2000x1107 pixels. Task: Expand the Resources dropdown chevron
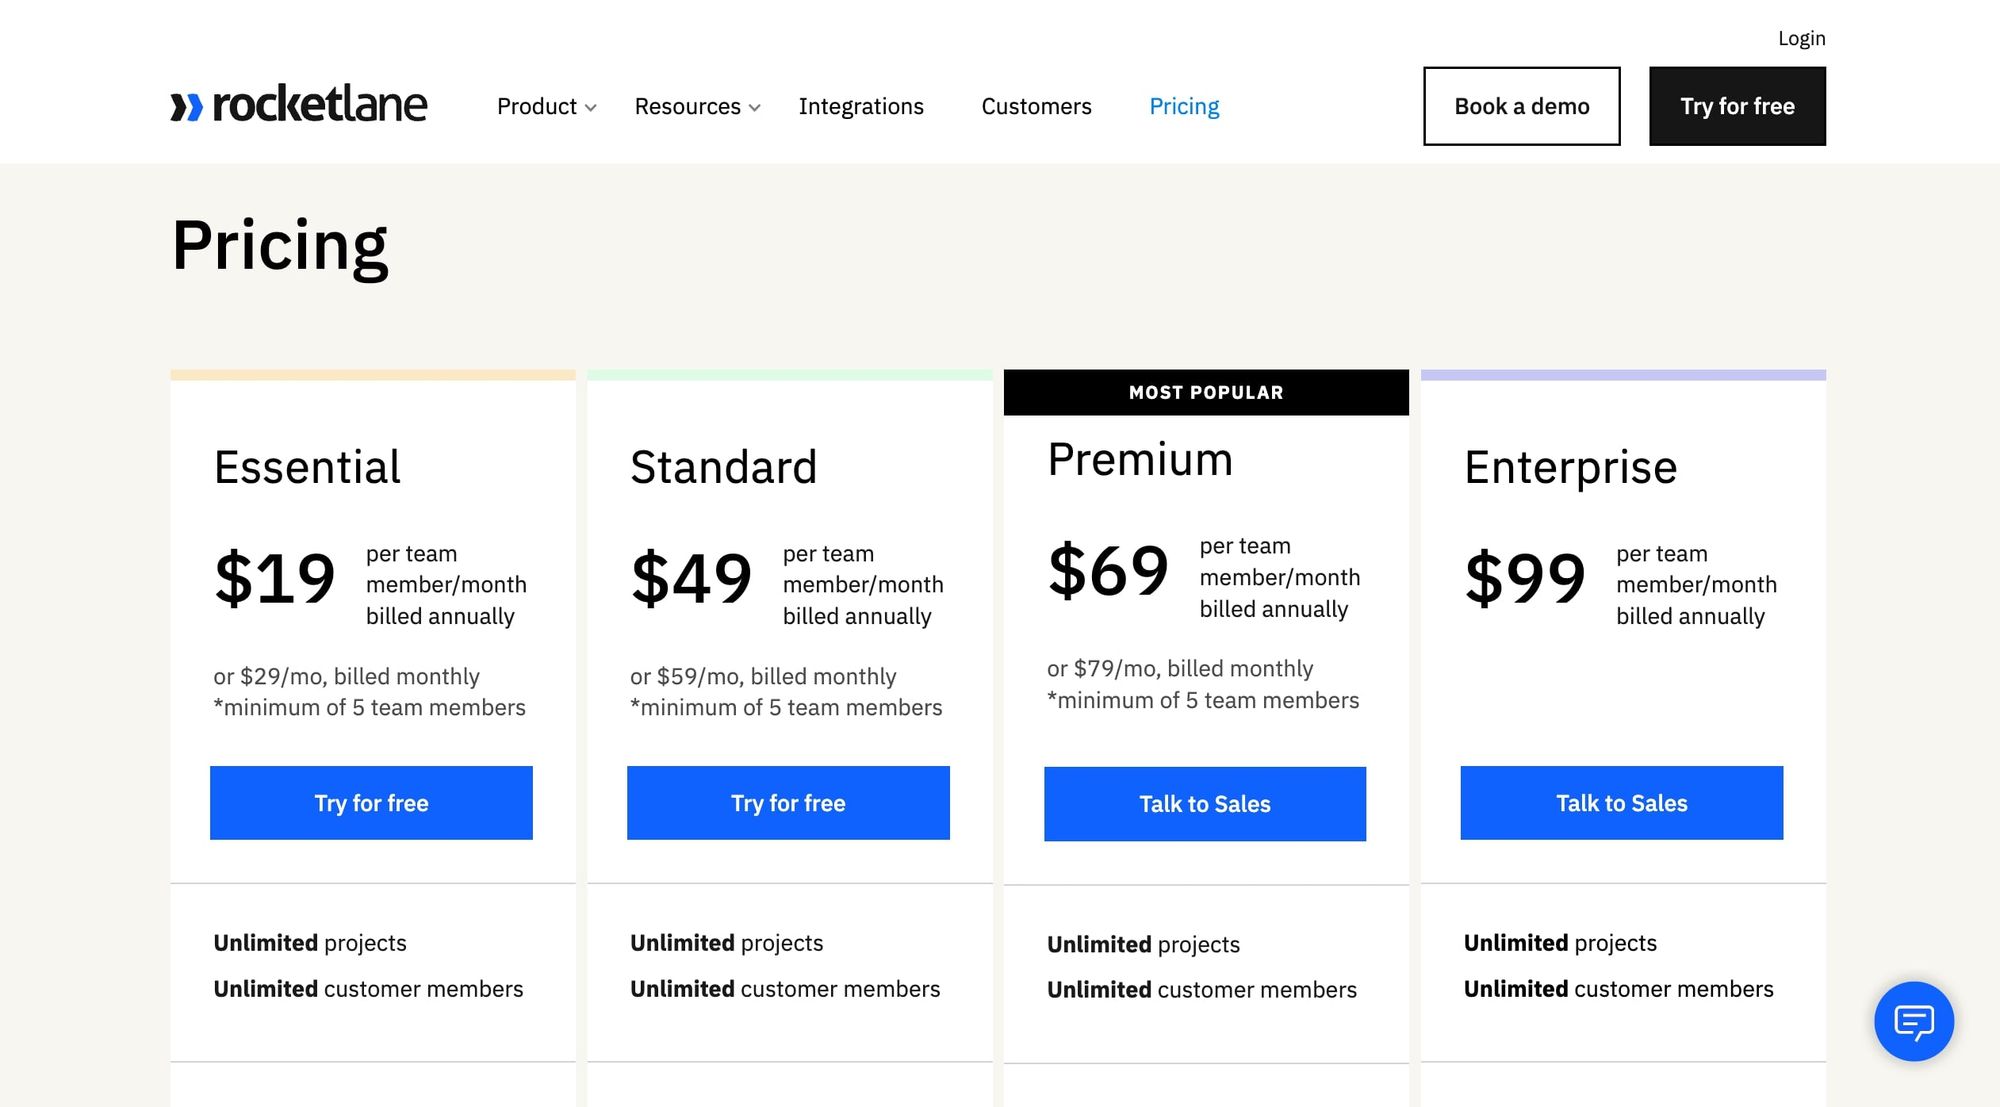(x=755, y=108)
